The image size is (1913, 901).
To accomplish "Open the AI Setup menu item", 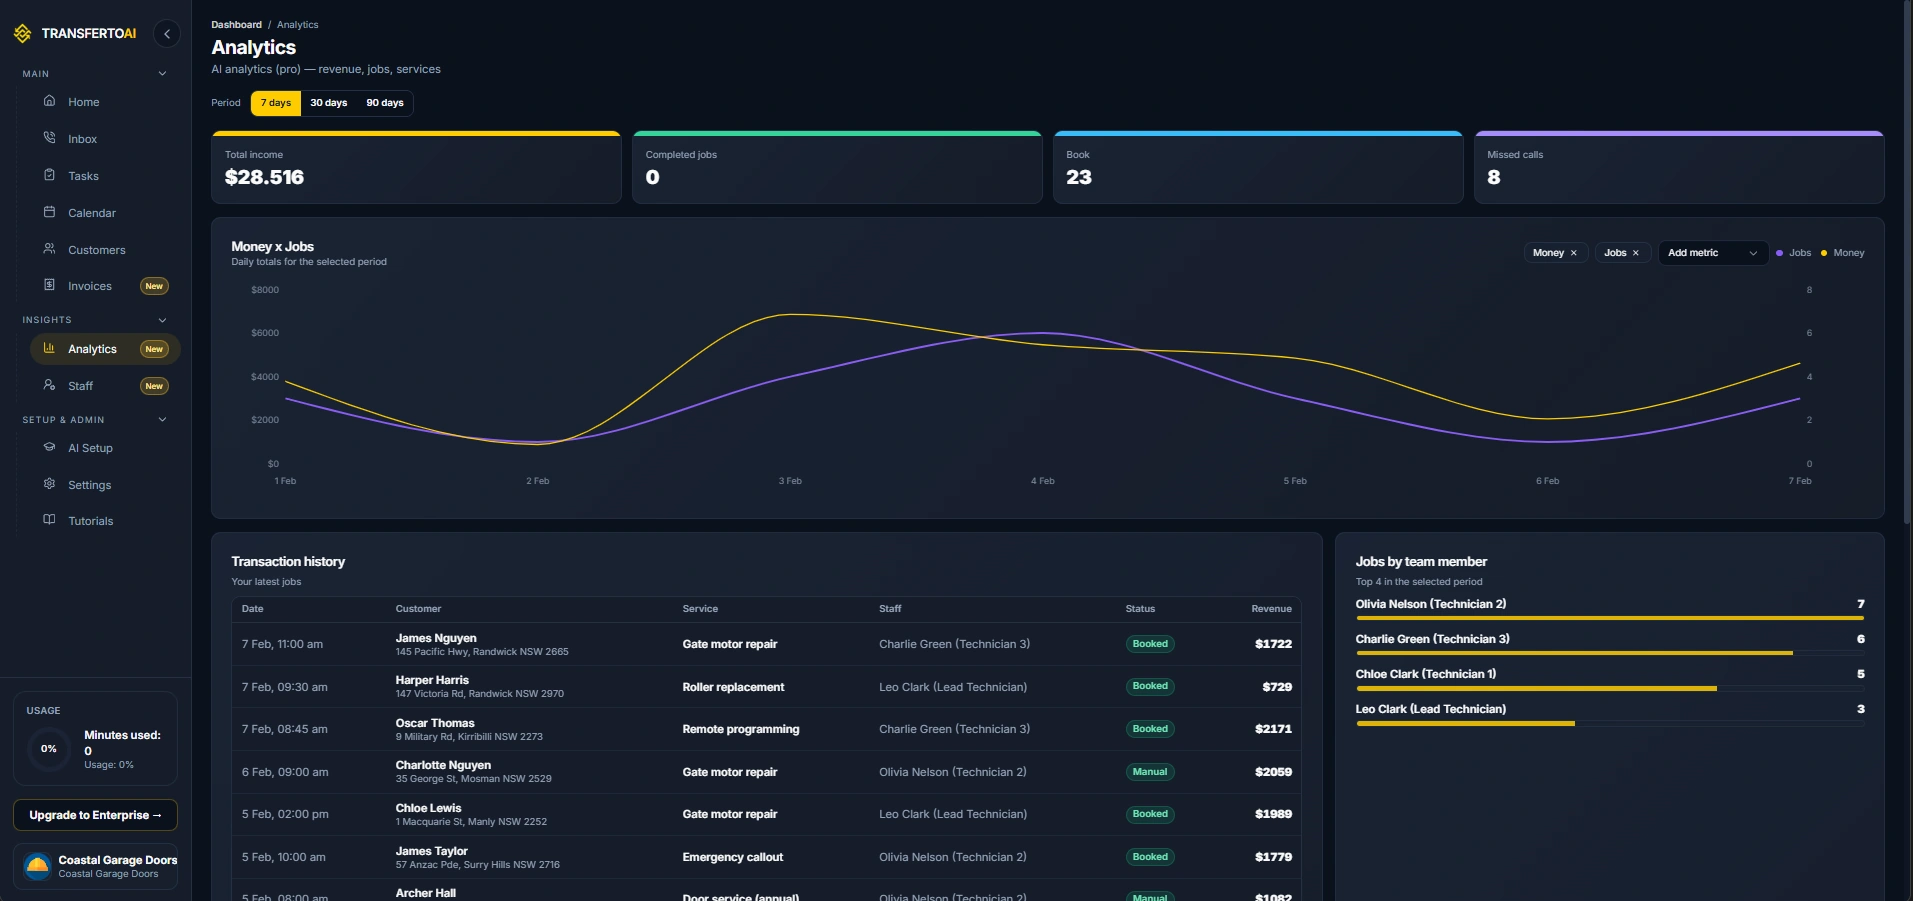I will point(90,448).
